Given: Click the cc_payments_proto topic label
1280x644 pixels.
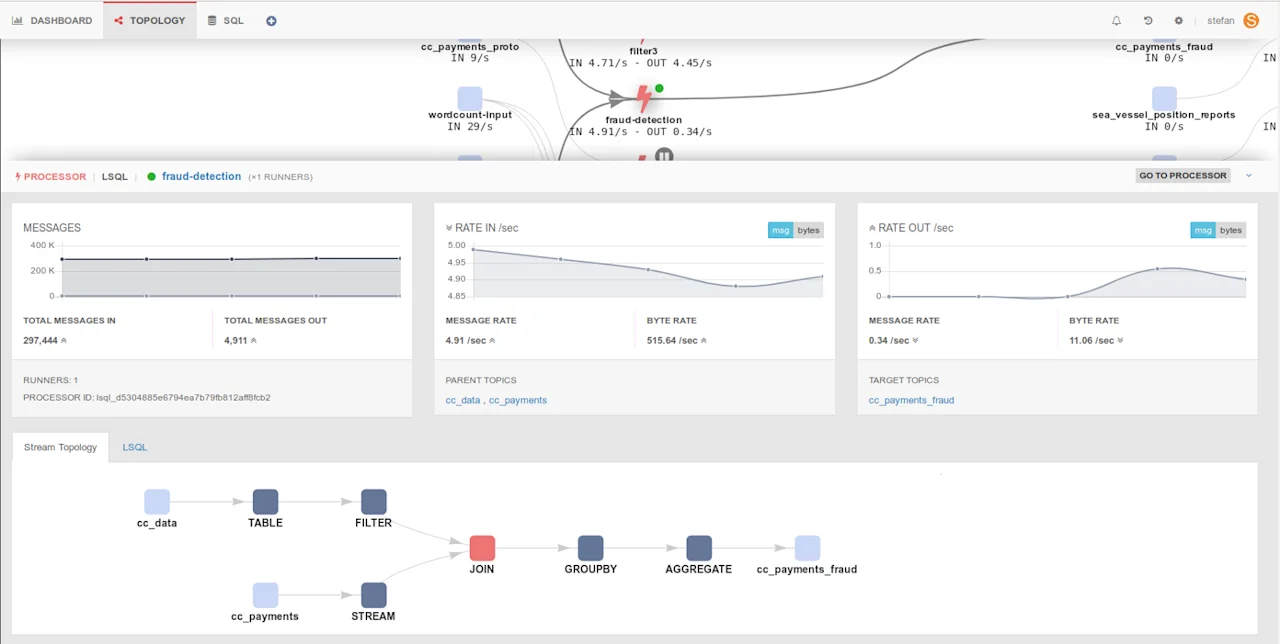Looking at the screenshot, I should point(470,46).
